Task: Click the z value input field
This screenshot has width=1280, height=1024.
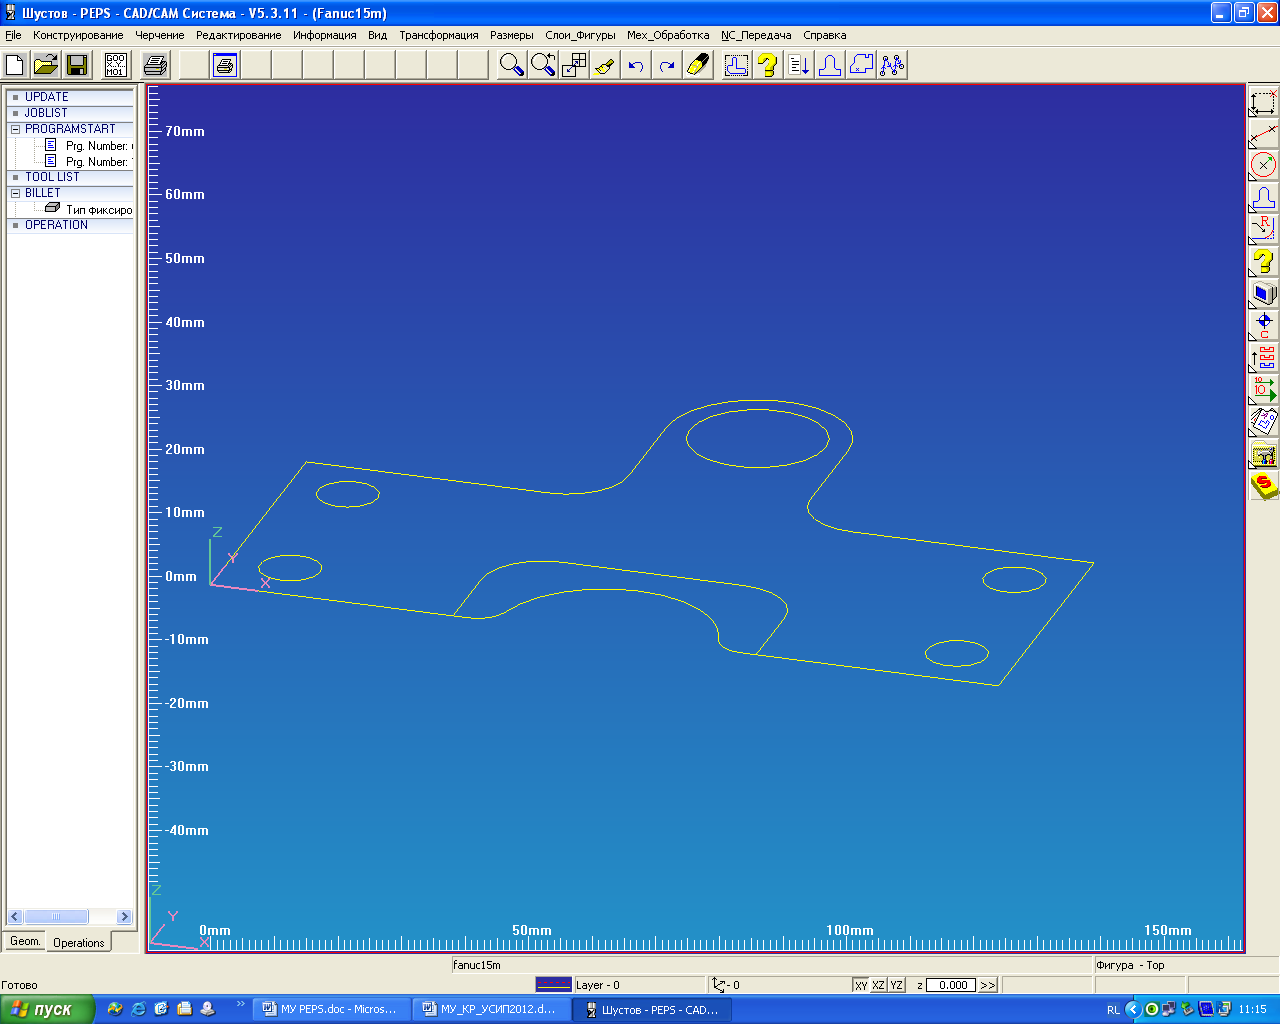Action: 951,985
